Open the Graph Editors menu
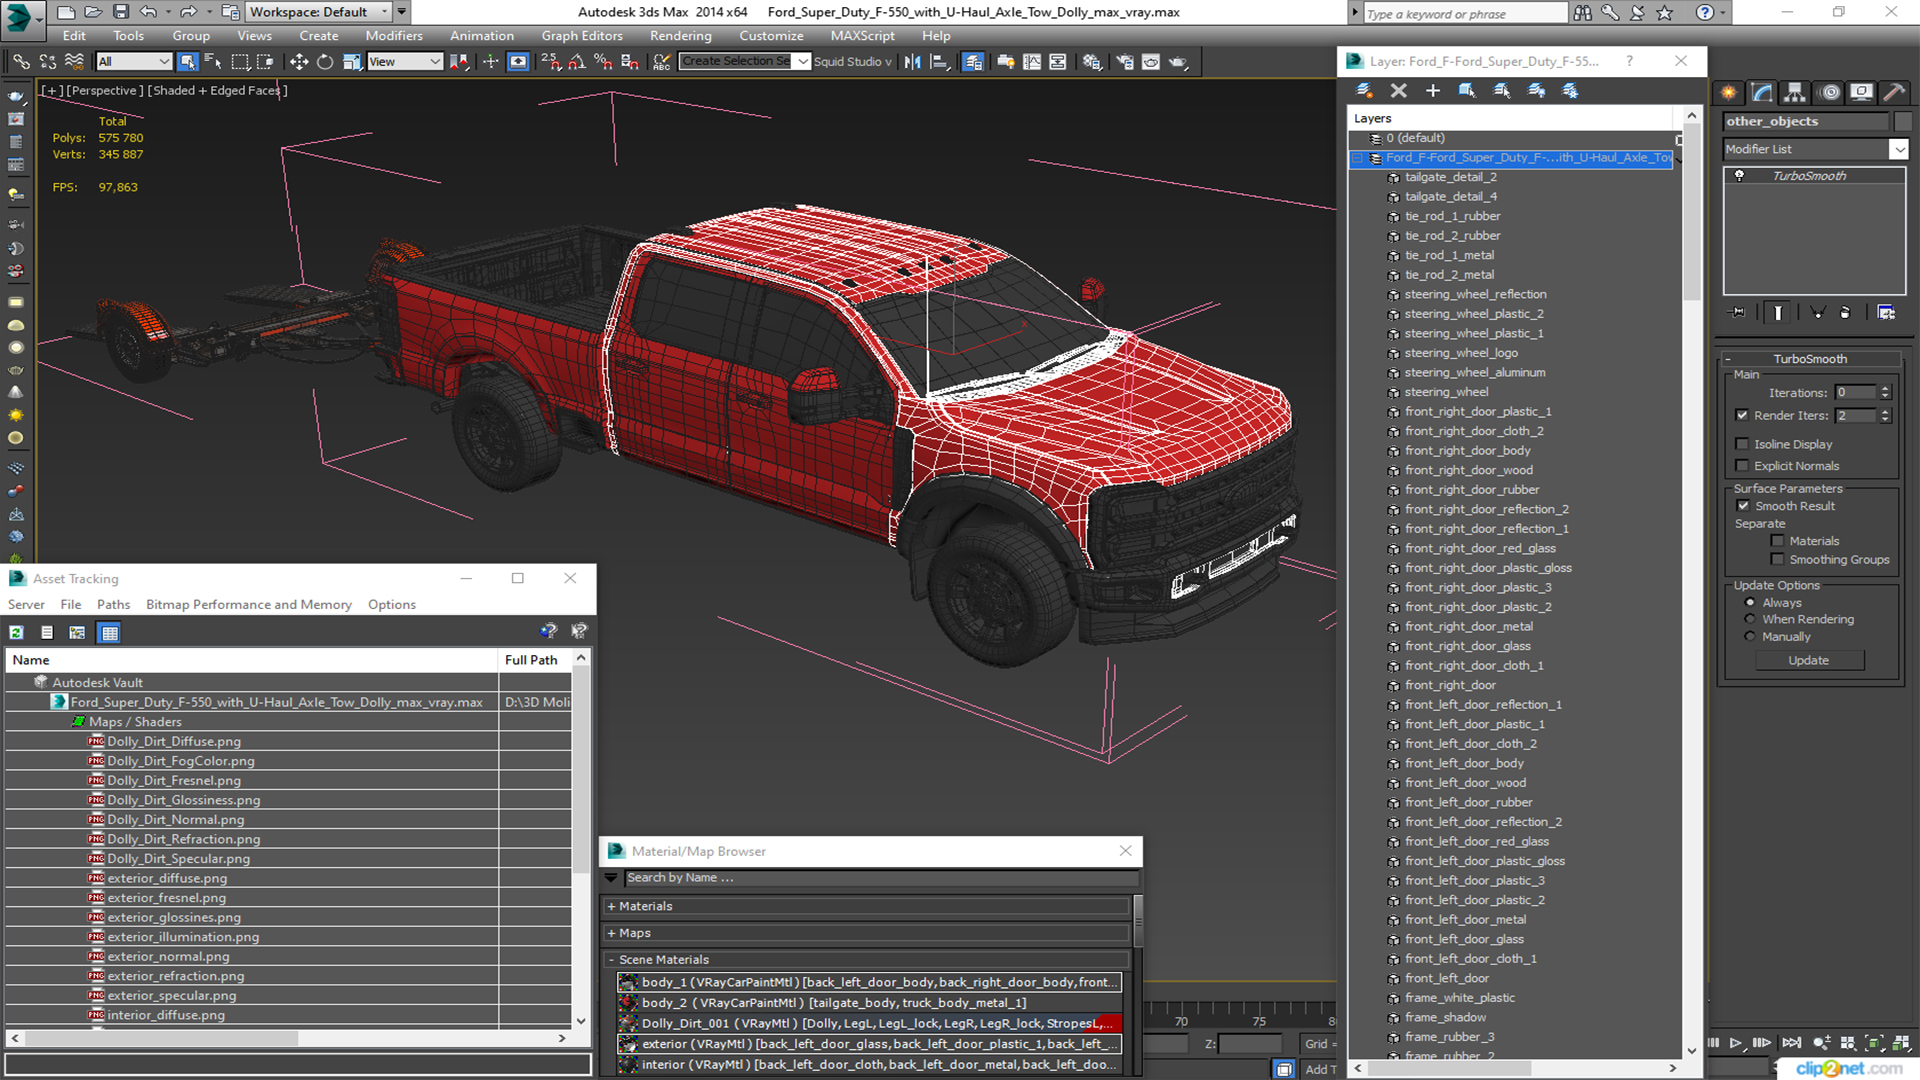Screen dimensions: 1920x1080 coord(582,36)
